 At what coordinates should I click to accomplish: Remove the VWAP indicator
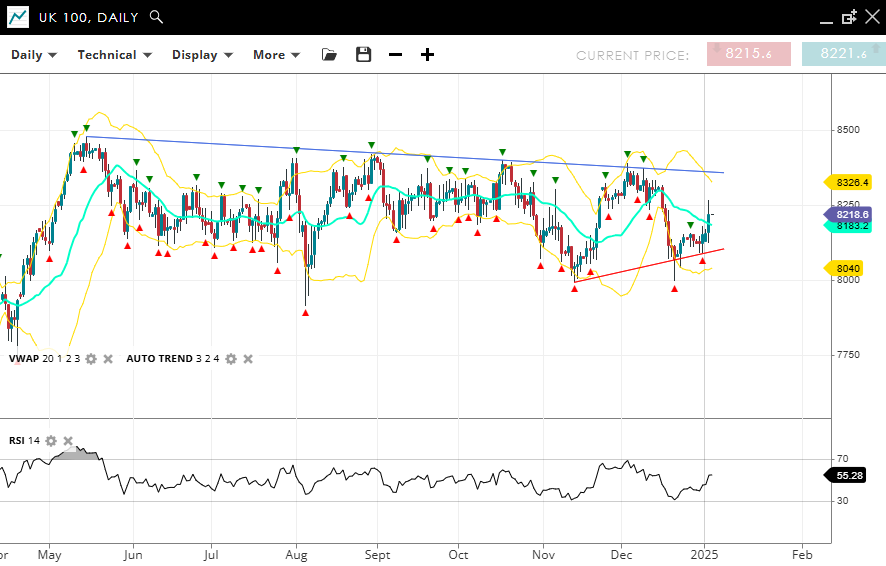[108, 359]
